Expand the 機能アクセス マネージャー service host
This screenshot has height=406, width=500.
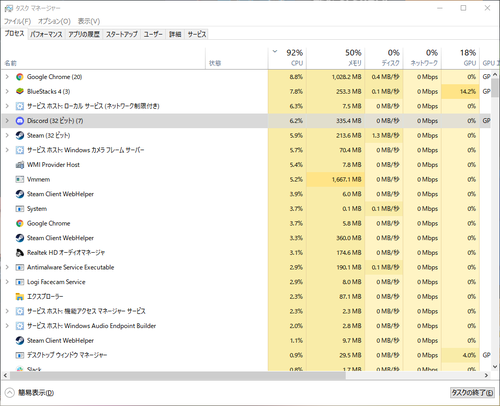click(7, 311)
